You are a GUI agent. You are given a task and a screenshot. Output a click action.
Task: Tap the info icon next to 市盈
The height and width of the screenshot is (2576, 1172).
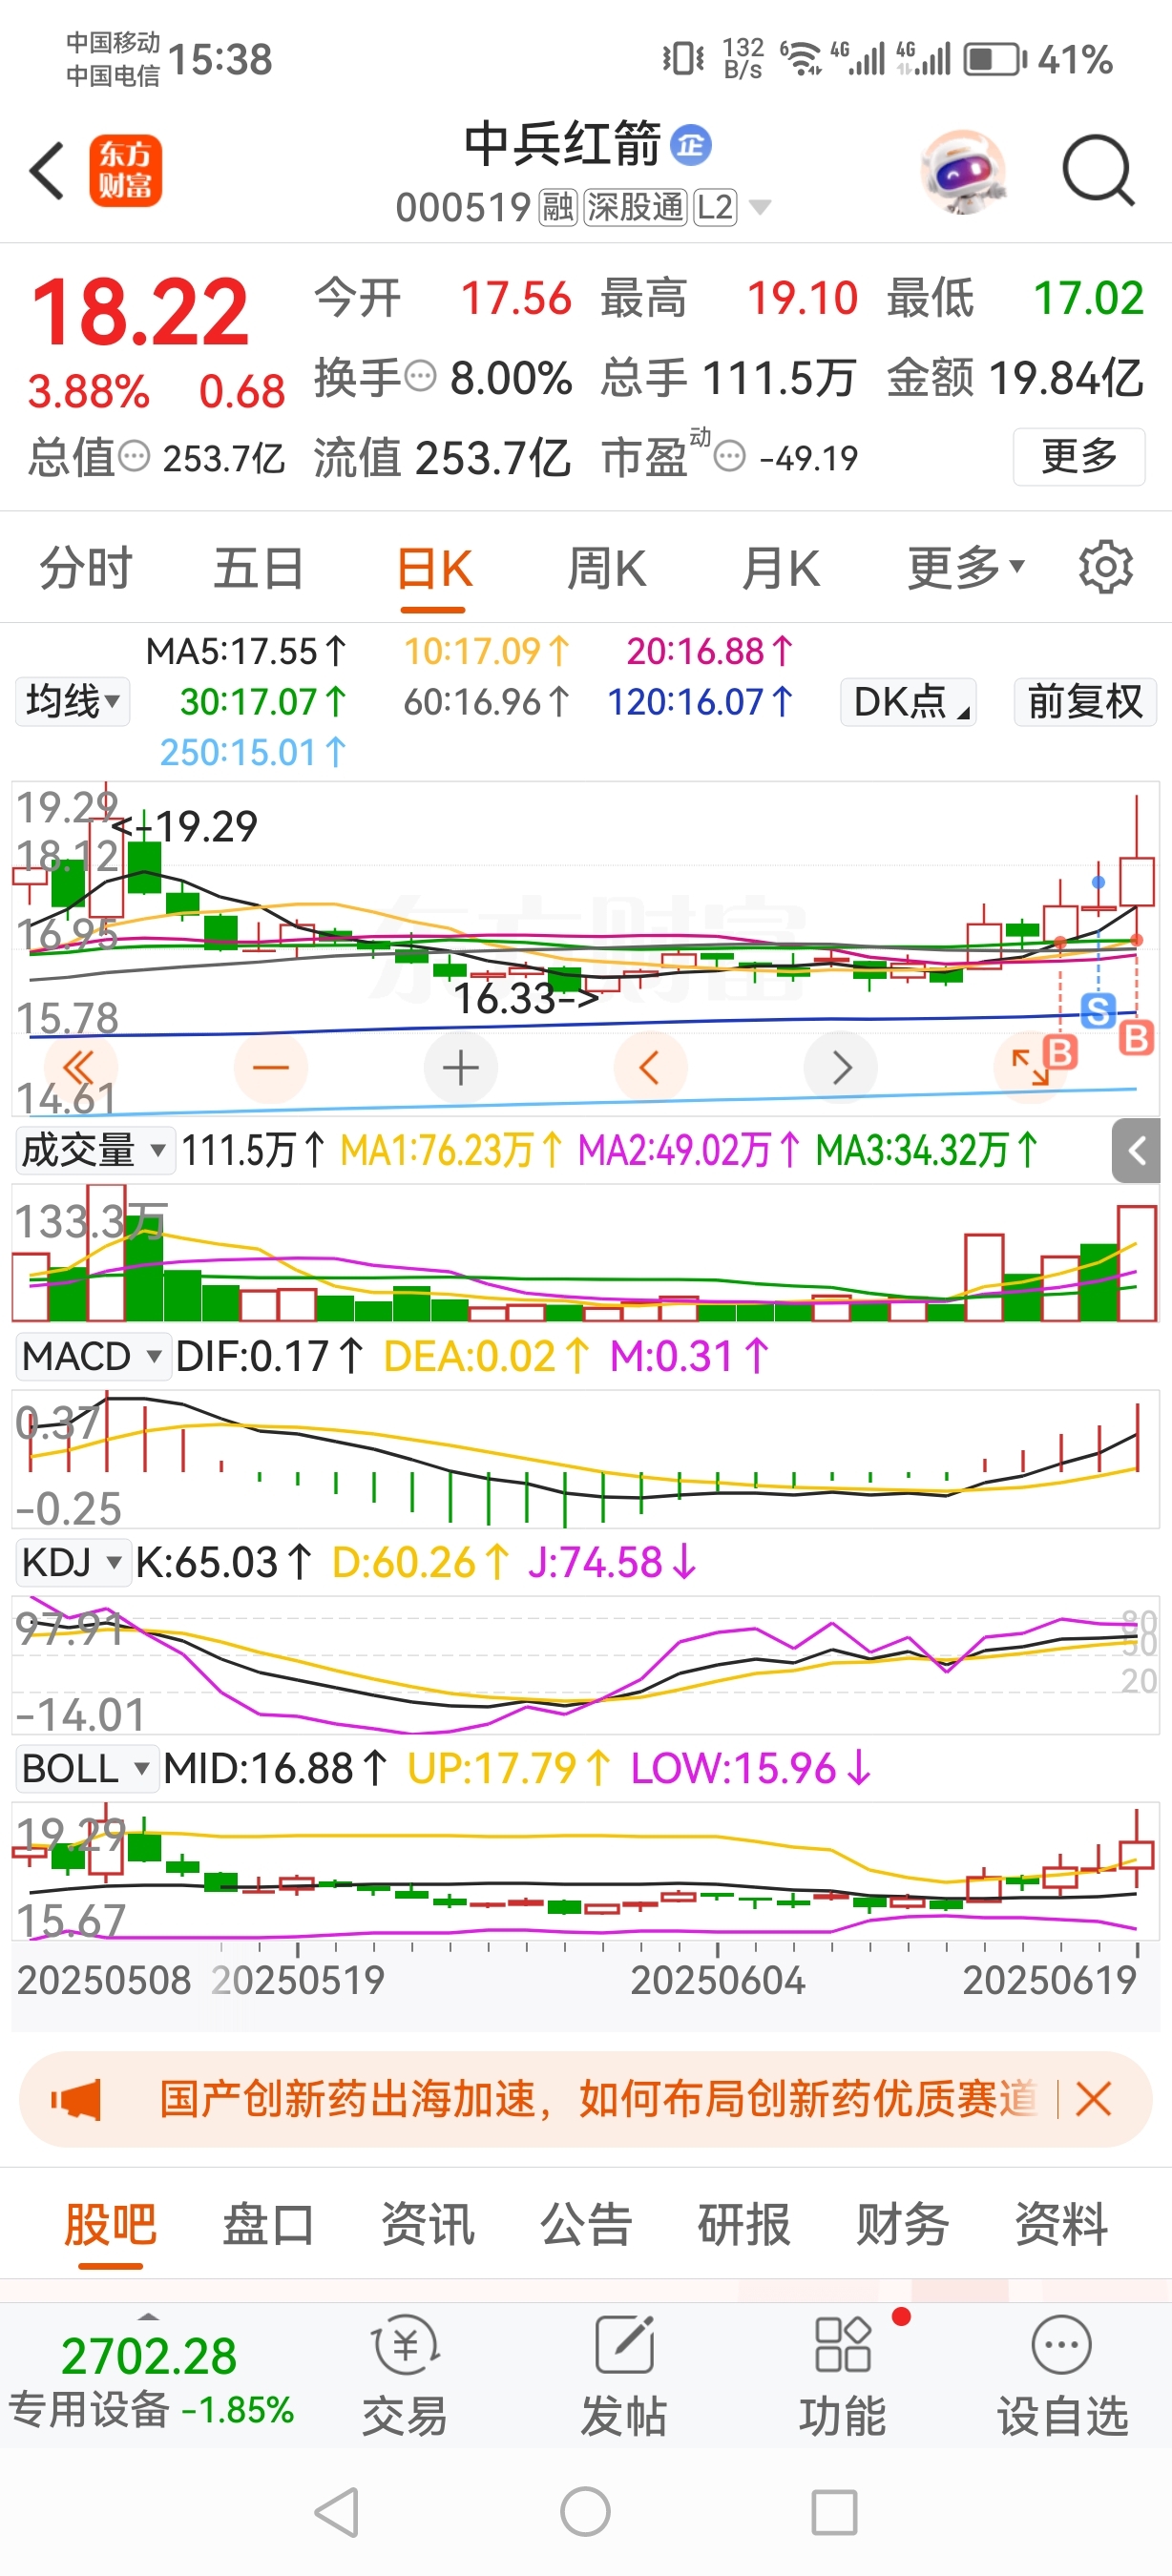pos(730,457)
